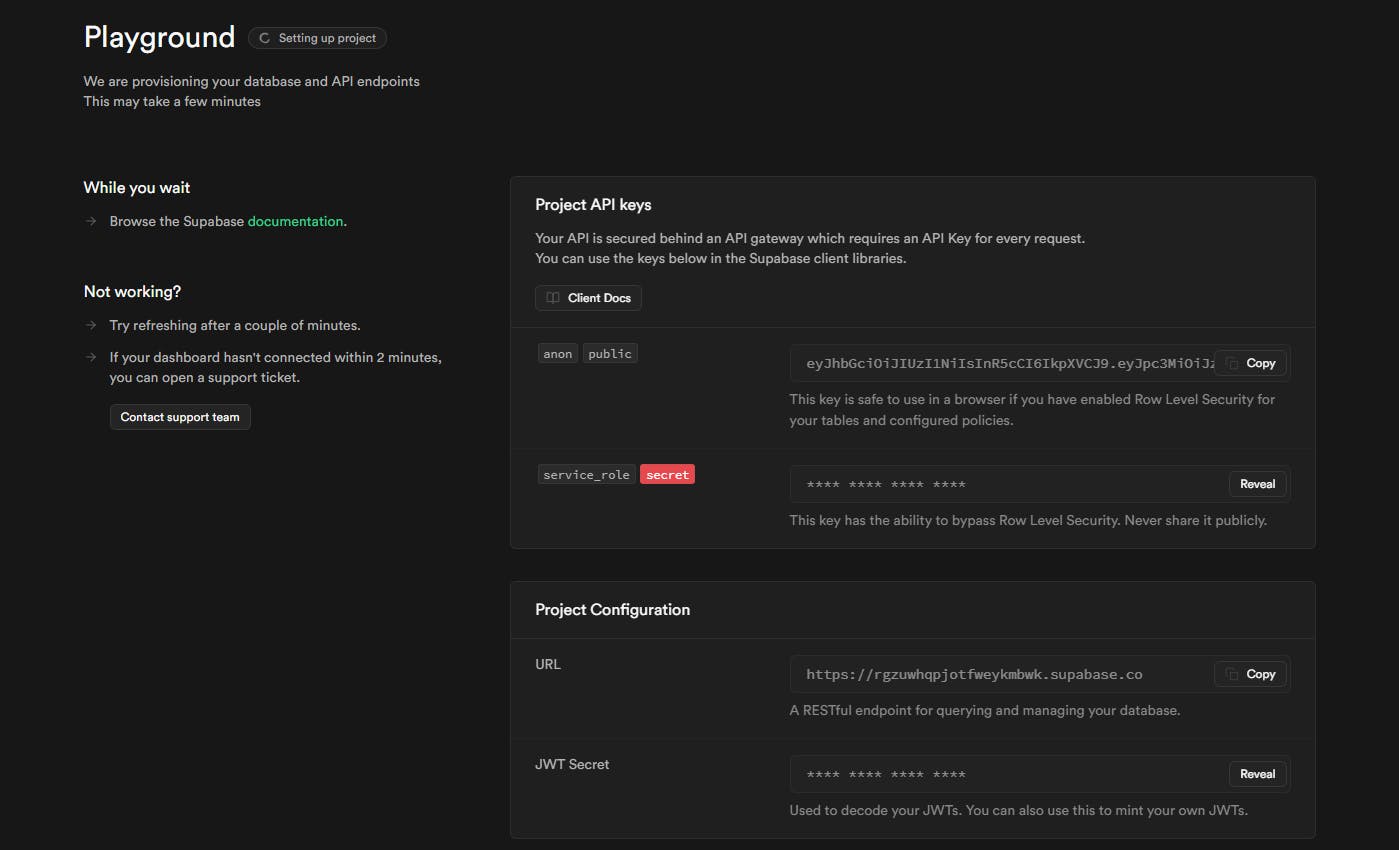Click the spinner icon in Setting up project badge
This screenshot has width=1399, height=850.
coord(264,39)
